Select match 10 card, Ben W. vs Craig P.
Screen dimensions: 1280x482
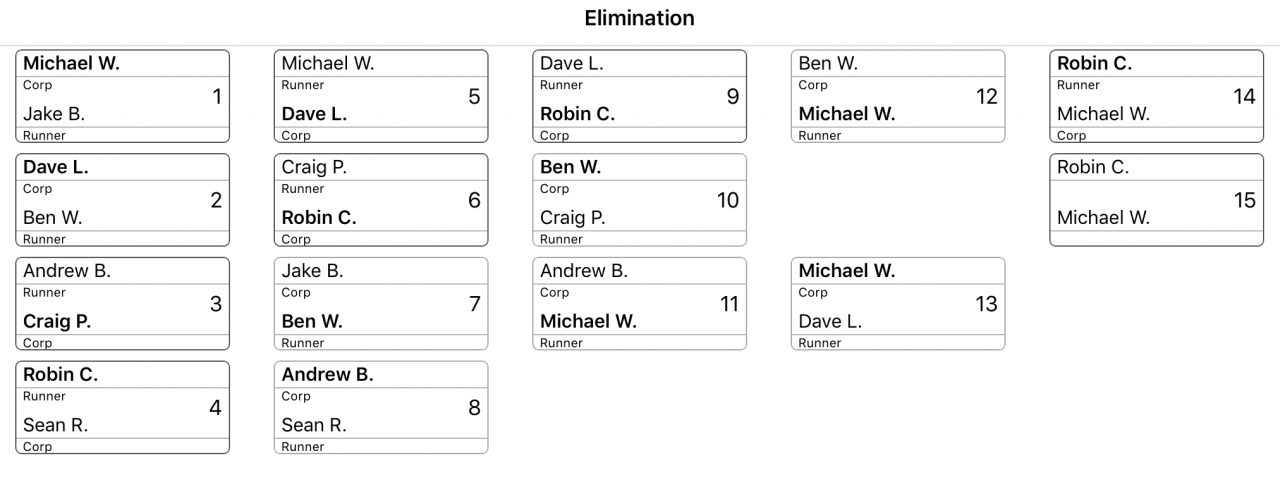tap(639, 200)
